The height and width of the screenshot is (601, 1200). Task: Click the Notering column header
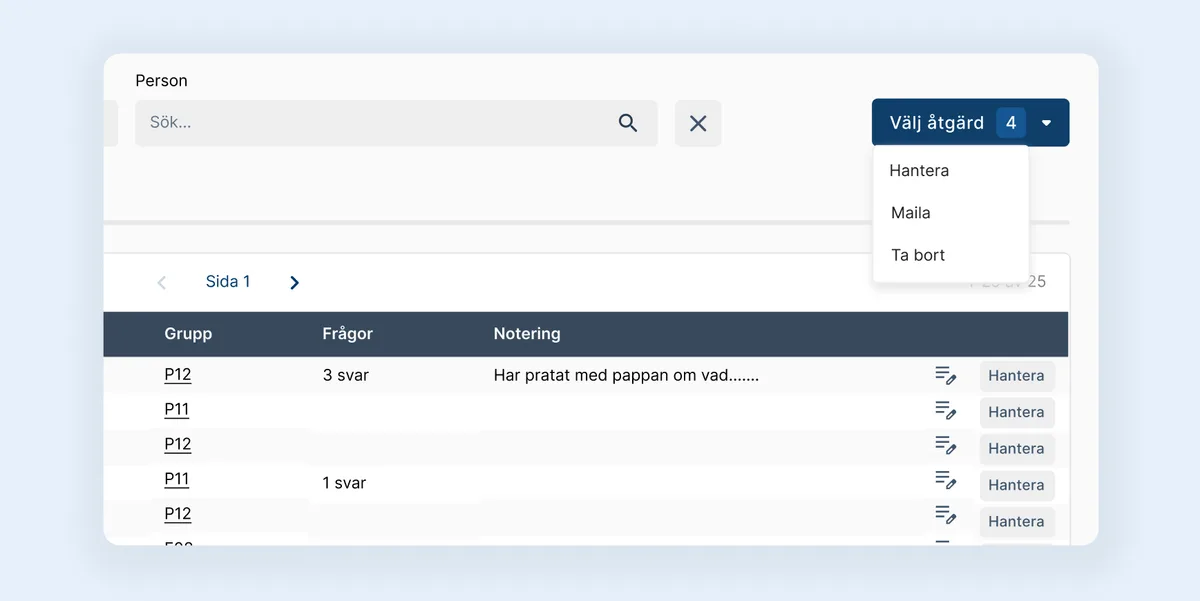click(x=527, y=334)
